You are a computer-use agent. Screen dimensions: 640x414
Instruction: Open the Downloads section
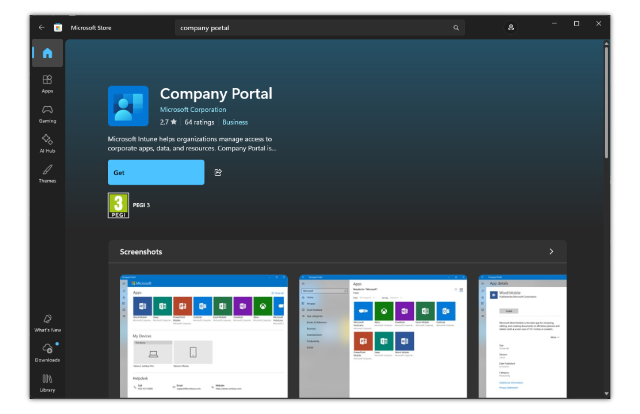tap(47, 351)
